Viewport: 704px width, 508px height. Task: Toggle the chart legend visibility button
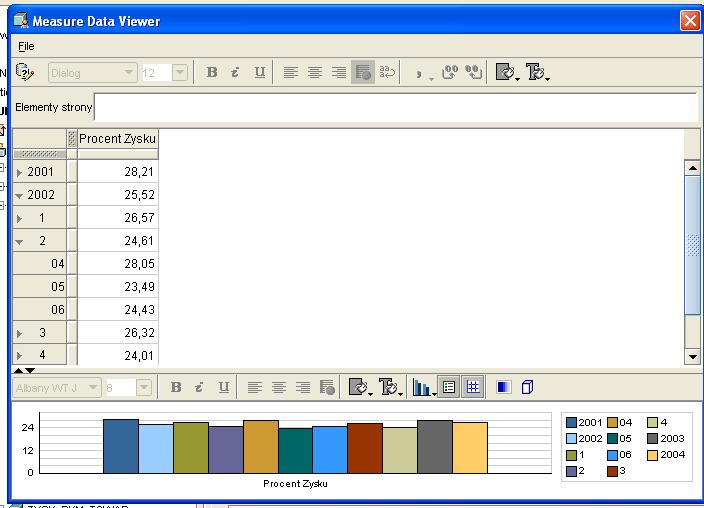[449, 387]
